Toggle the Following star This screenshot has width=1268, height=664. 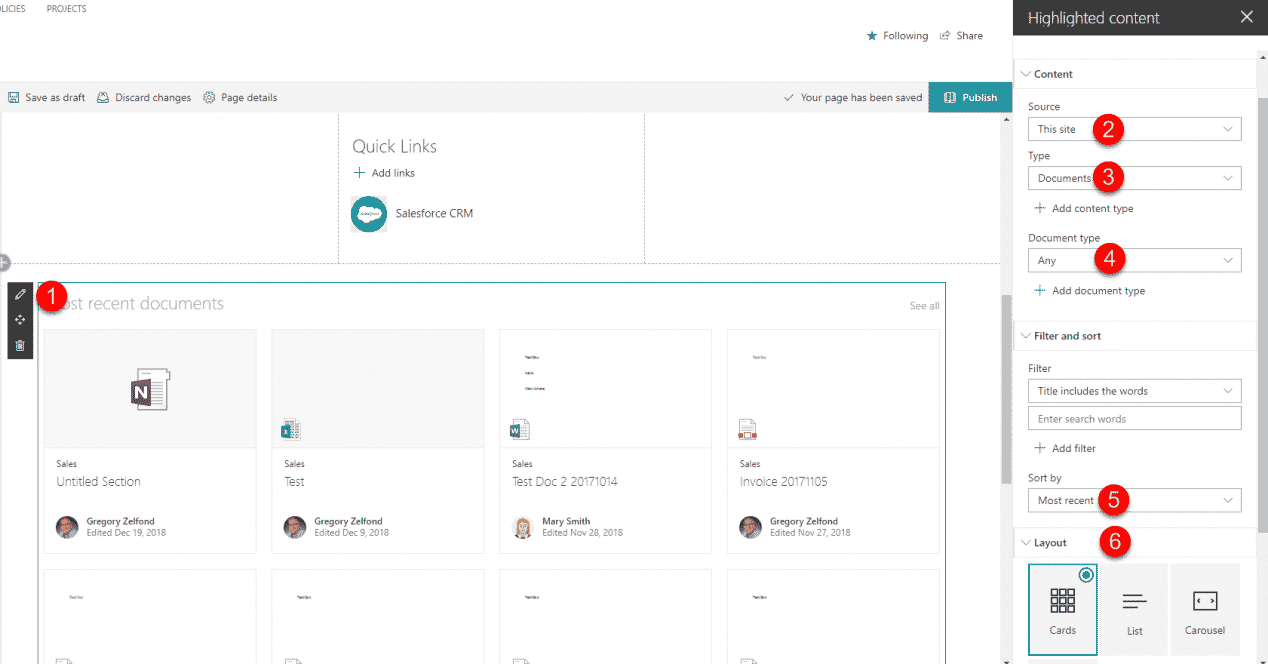pyautogui.click(x=871, y=35)
